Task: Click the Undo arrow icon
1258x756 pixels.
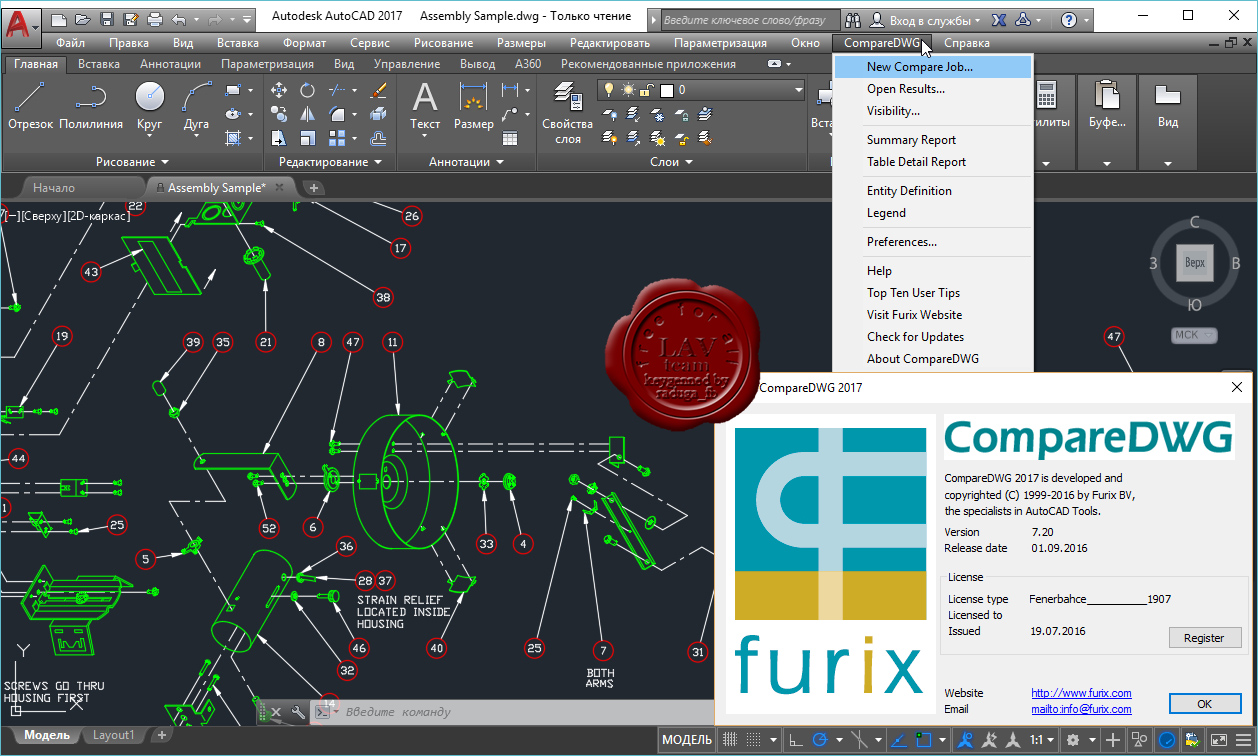Action: [x=179, y=19]
